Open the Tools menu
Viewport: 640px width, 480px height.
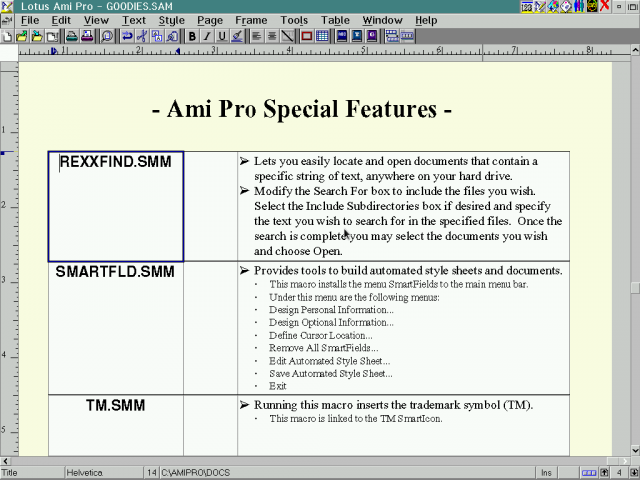pos(294,20)
